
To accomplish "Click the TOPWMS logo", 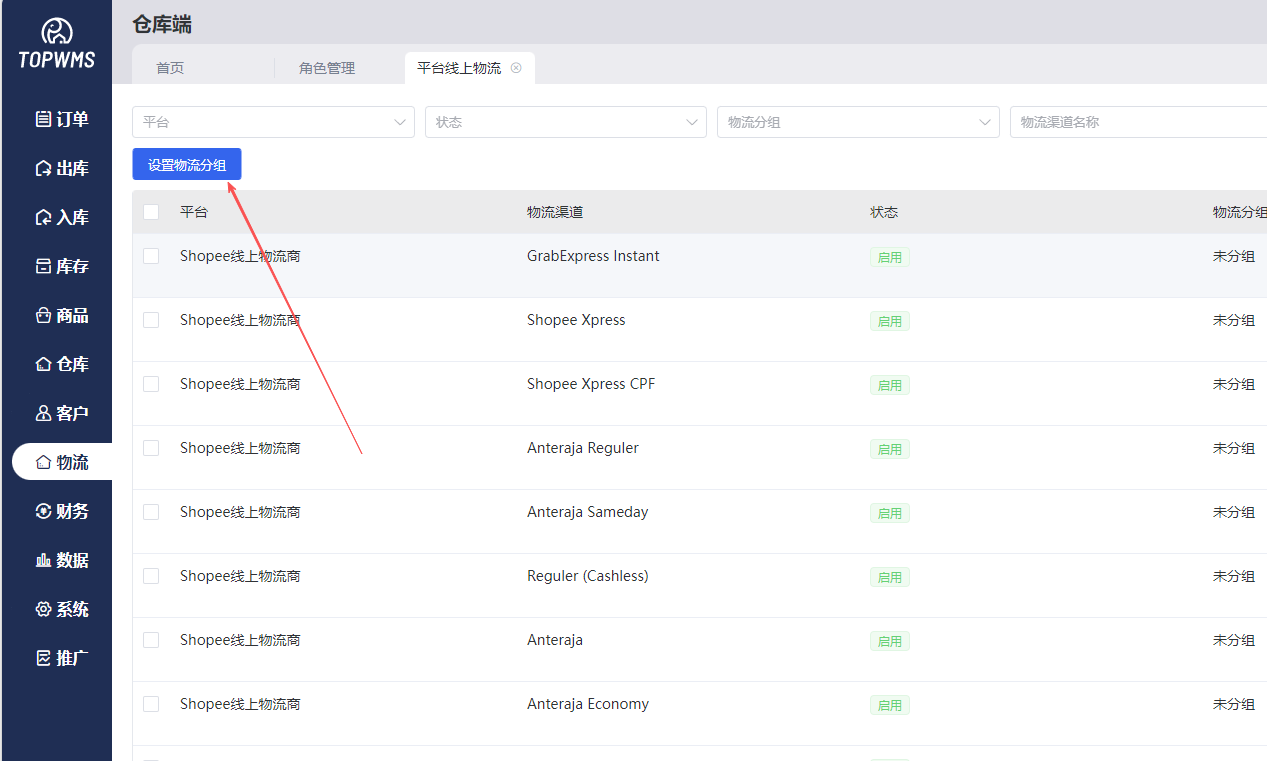I will click(56, 44).
